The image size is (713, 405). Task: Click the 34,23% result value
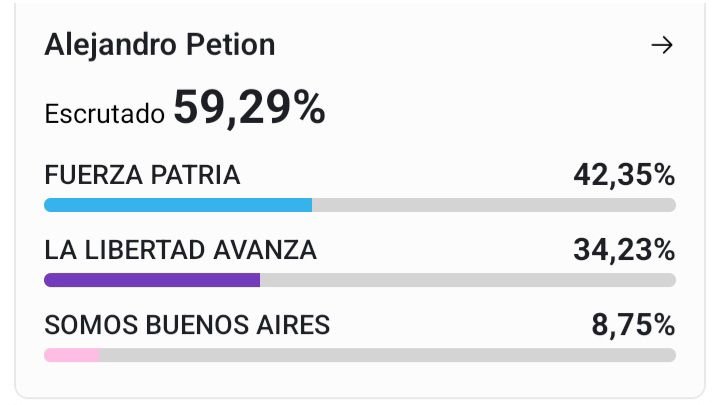click(624, 250)
